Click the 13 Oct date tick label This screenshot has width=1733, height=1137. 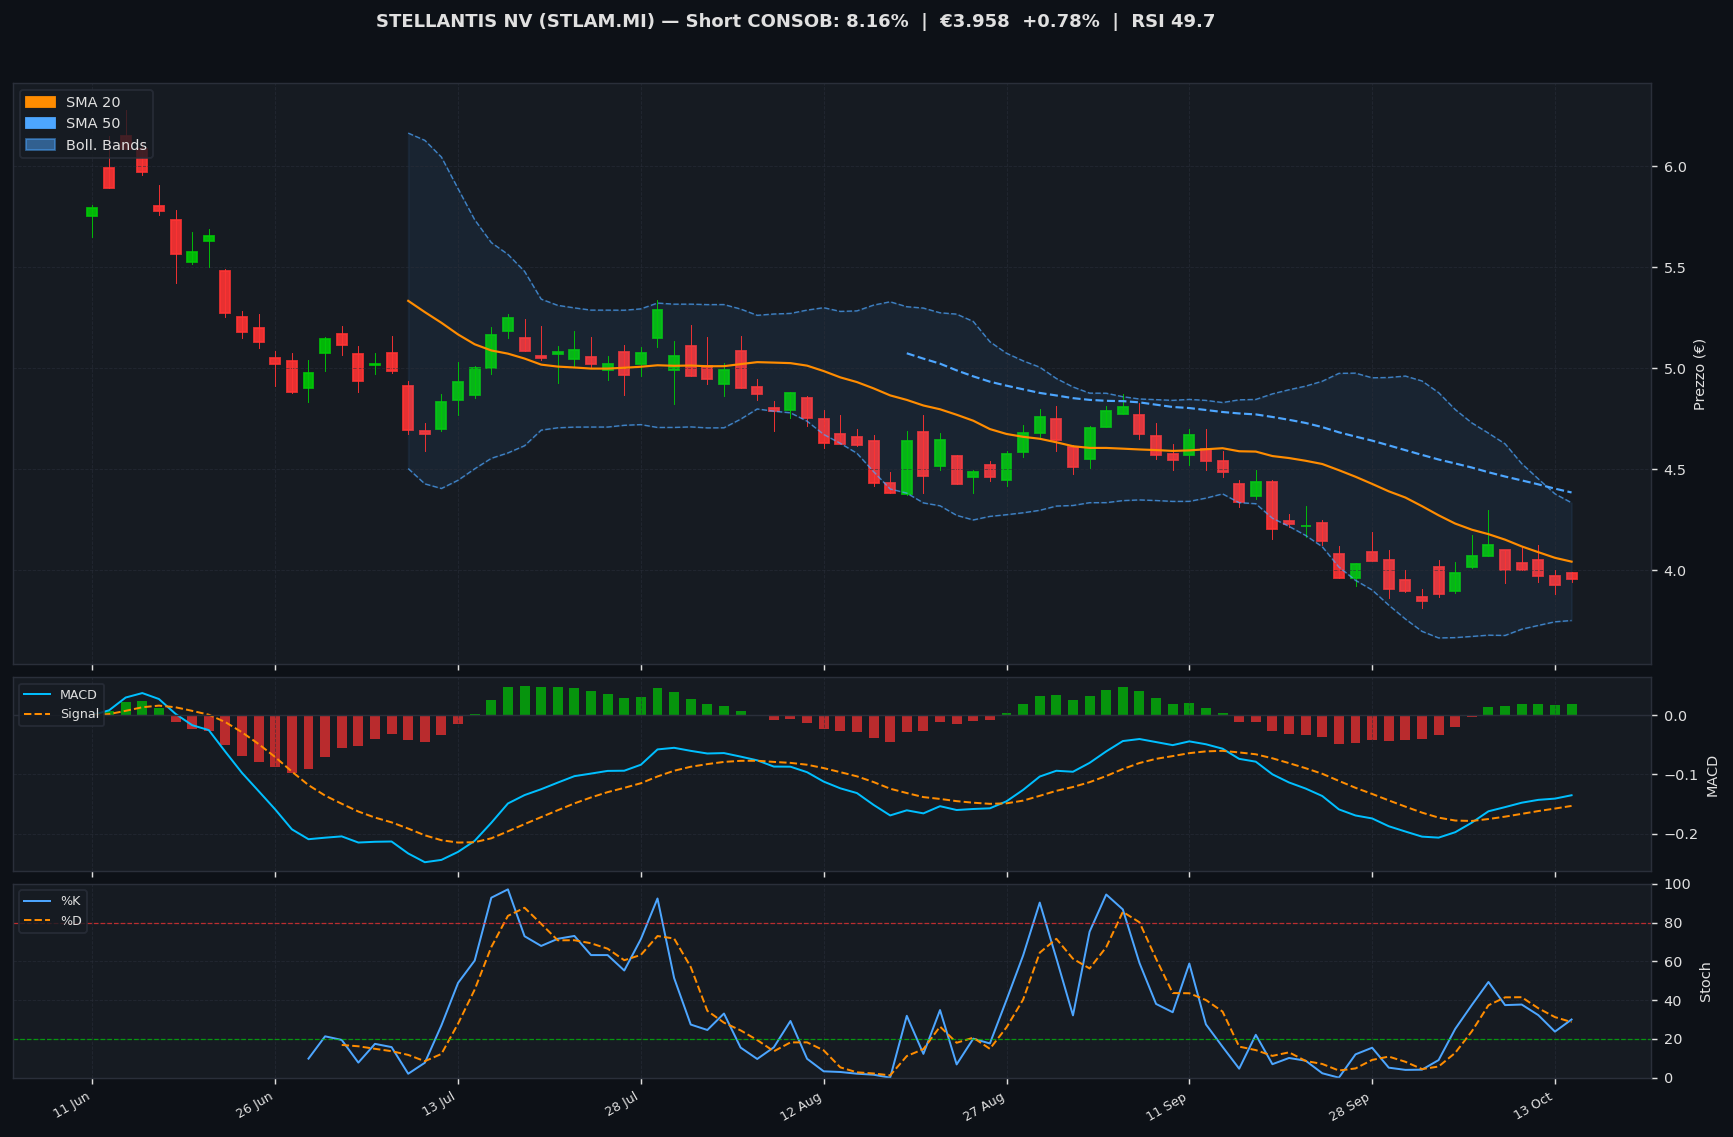pyautogui.click(x=1533, y=1105)
